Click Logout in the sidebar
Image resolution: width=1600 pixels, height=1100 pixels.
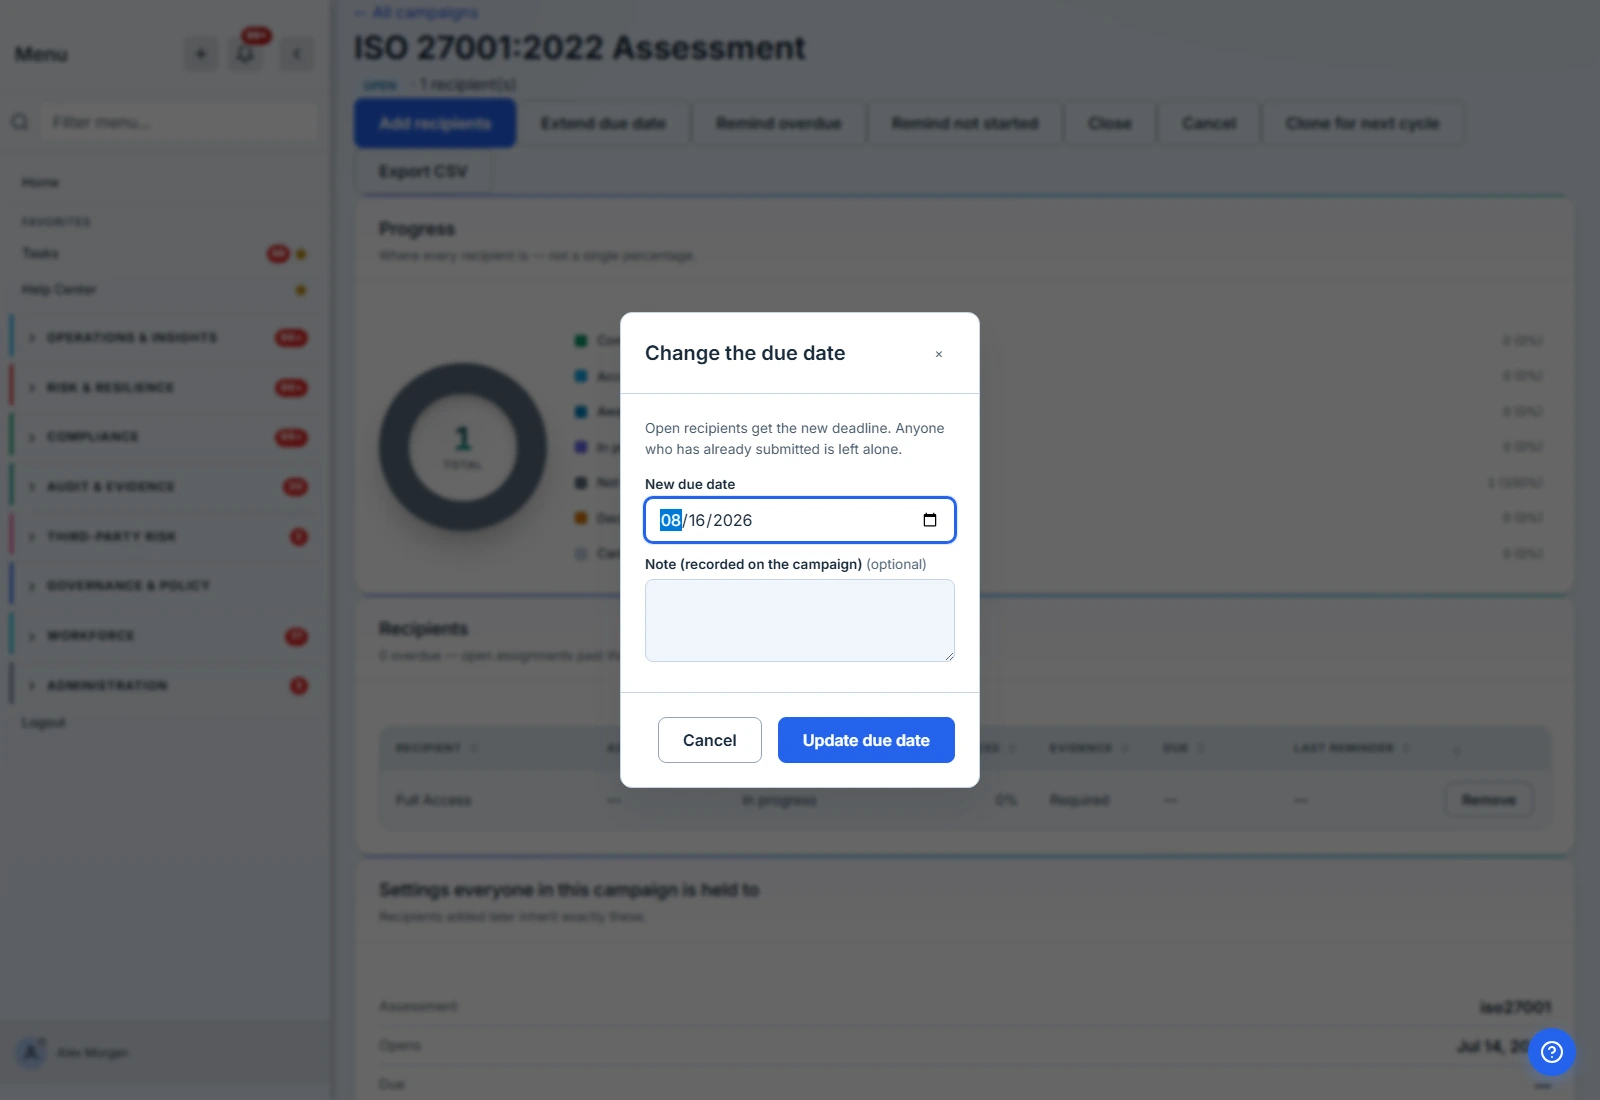(43, 722)
